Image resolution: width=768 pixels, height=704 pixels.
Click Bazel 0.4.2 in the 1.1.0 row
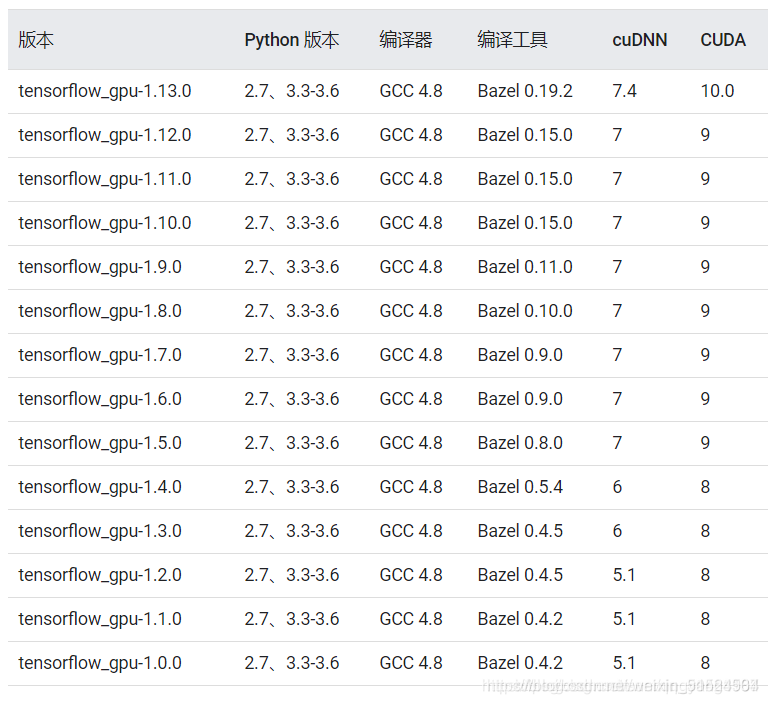[520, 619]
